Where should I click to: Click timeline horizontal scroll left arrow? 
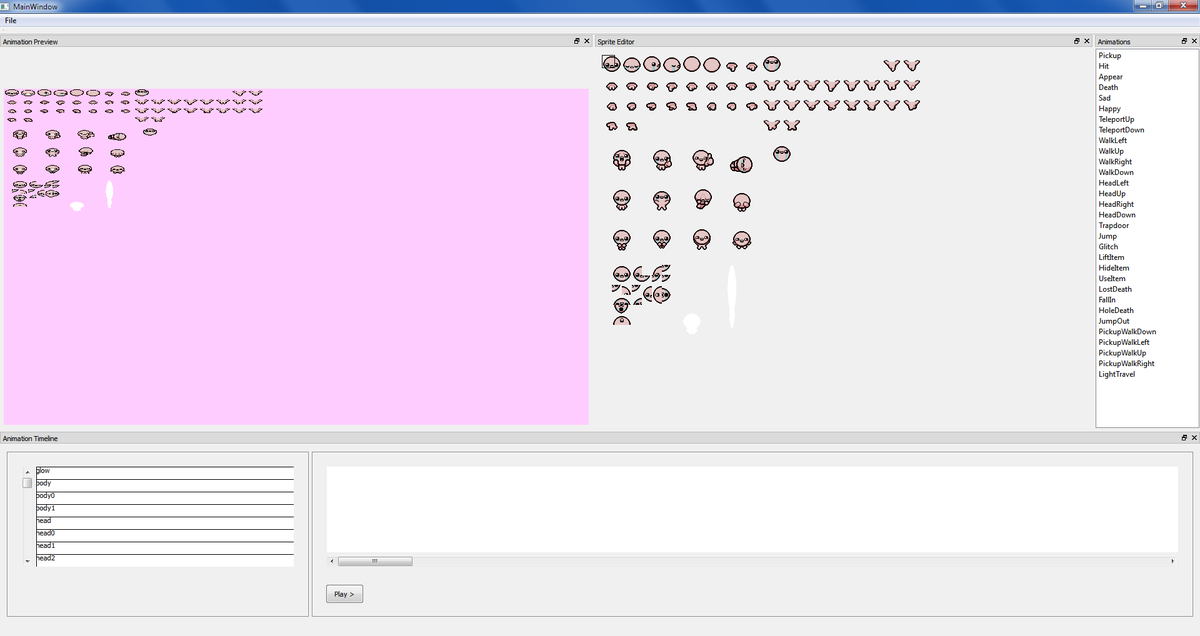331,561
